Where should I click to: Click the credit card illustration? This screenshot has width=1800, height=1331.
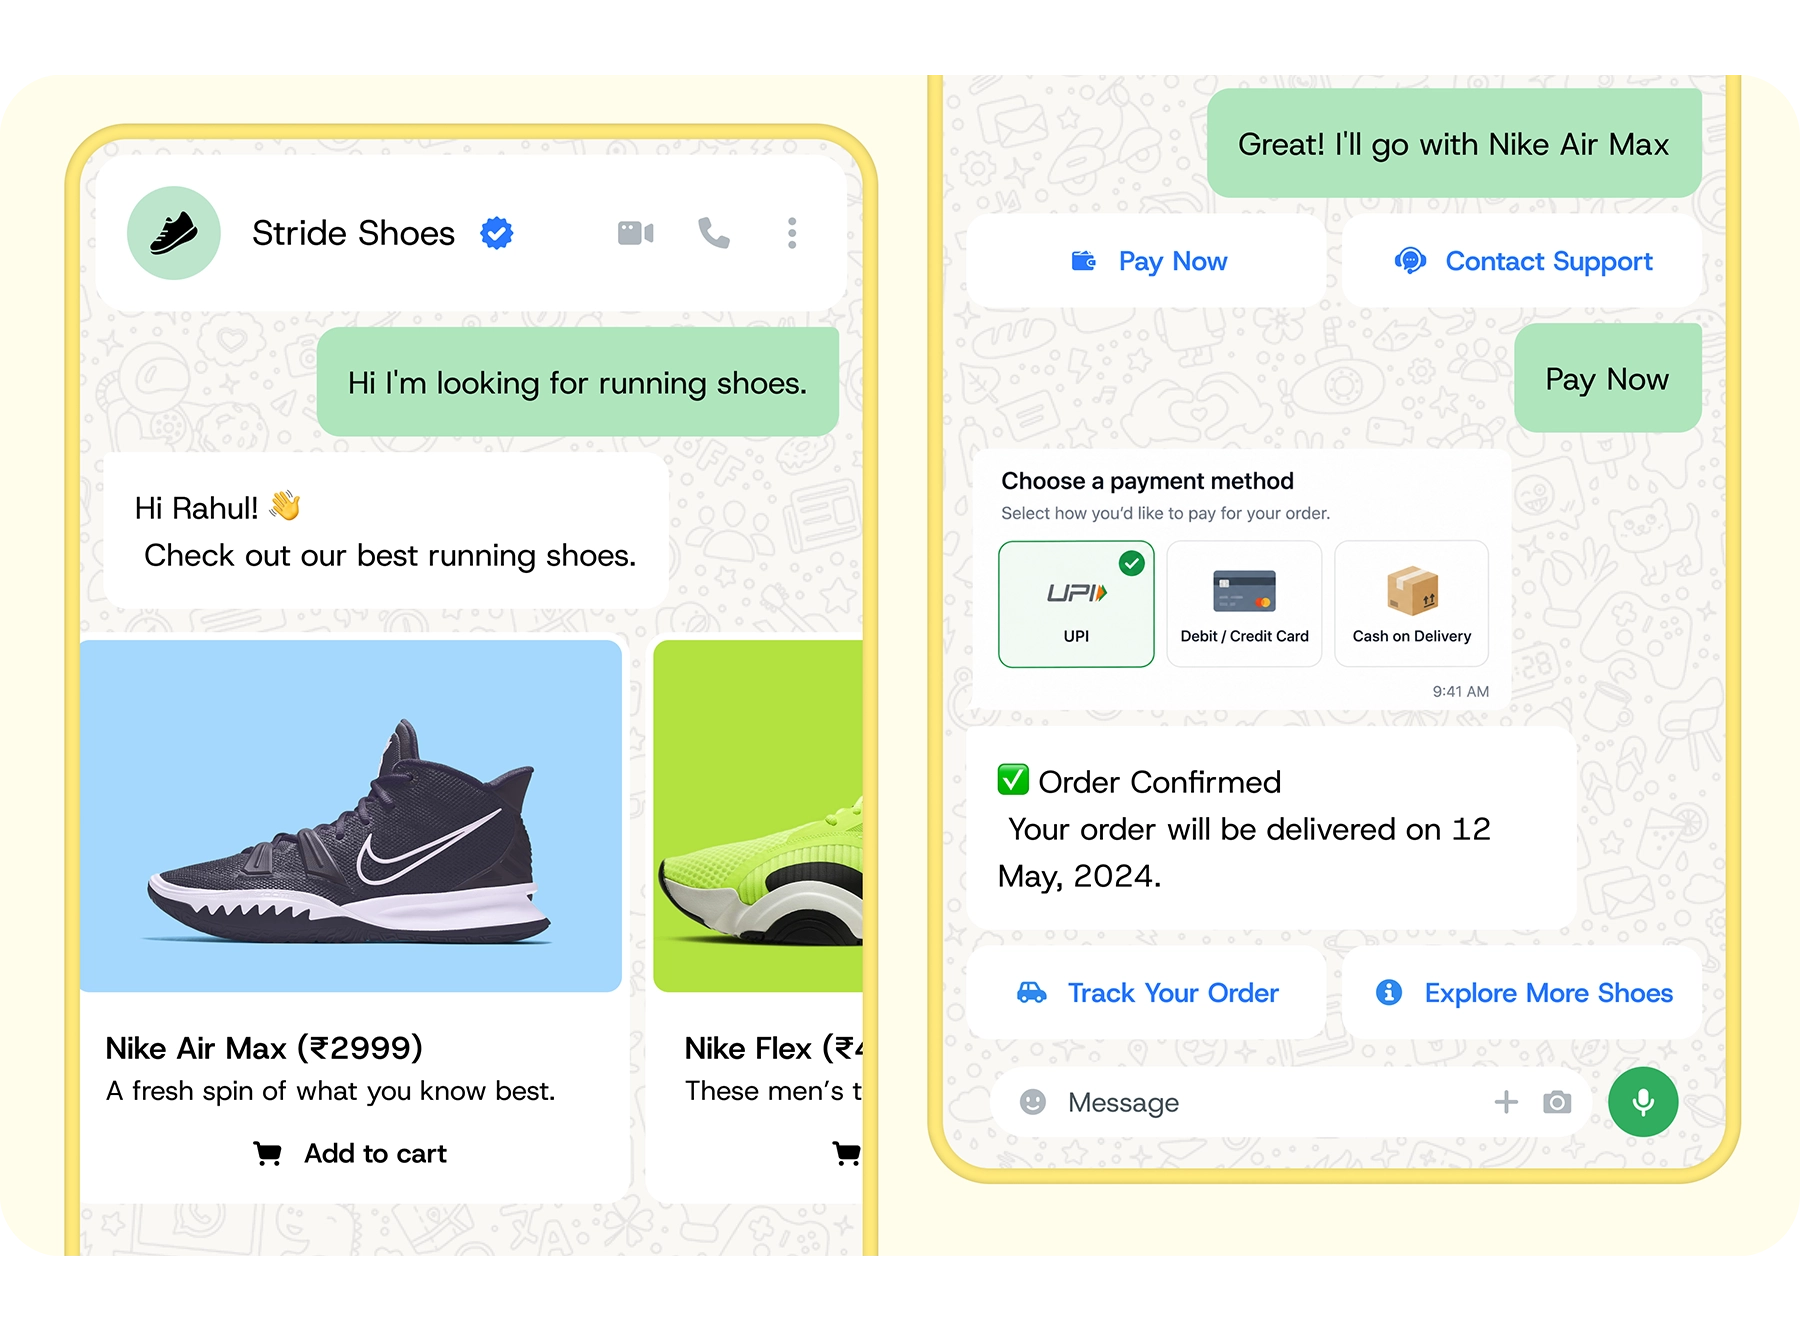click(x=1244, y=591)
